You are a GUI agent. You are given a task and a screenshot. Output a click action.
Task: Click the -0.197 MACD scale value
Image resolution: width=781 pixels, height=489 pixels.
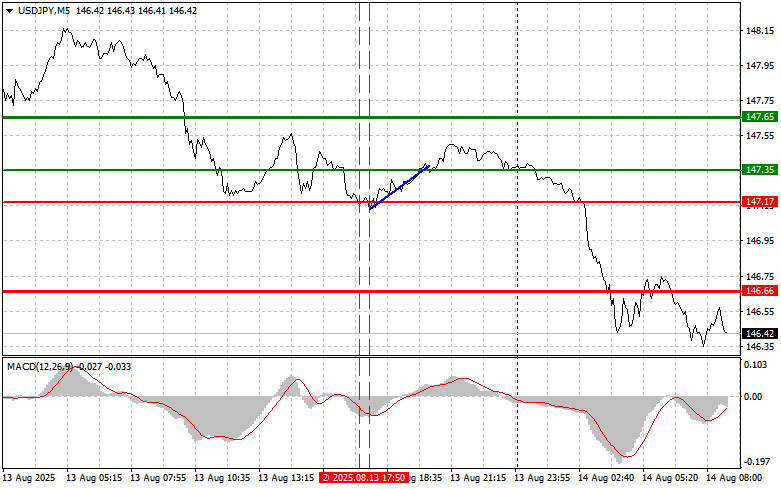pyautogui.click(x=758, y=462)
